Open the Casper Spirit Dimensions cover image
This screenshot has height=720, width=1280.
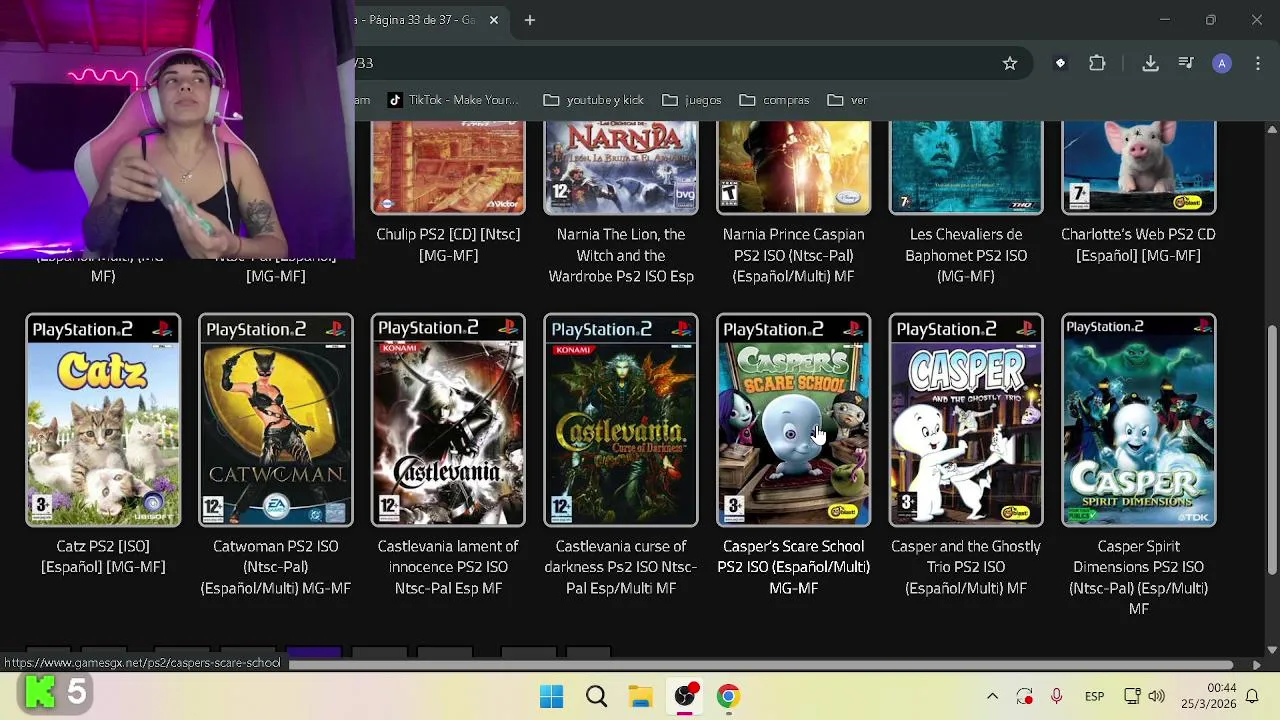(1139, 420)
